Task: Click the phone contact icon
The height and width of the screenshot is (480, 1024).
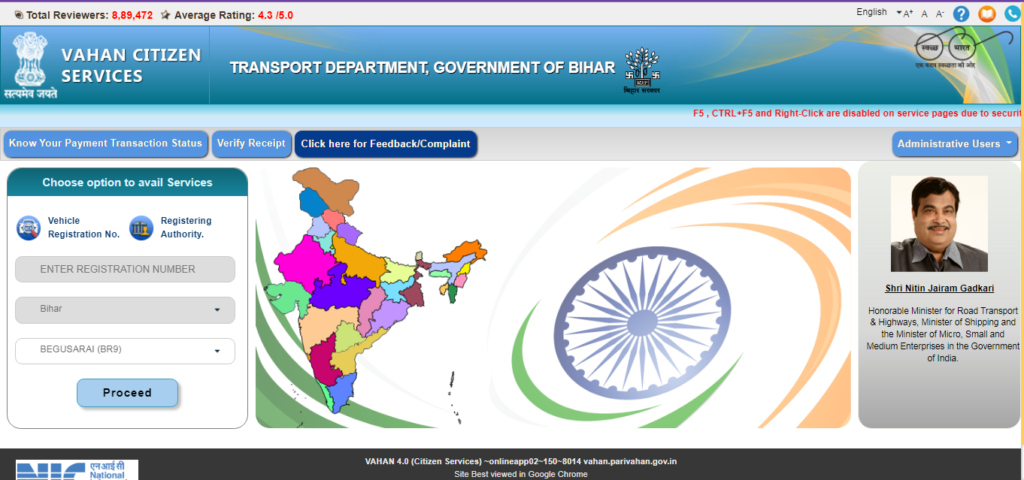Action: click(x=1012, y=14)
